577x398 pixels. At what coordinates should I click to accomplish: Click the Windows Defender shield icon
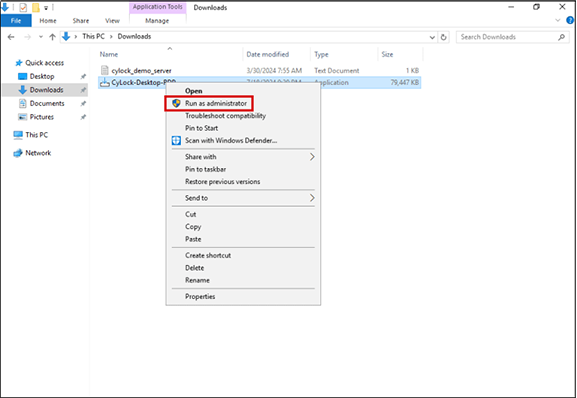176,141
